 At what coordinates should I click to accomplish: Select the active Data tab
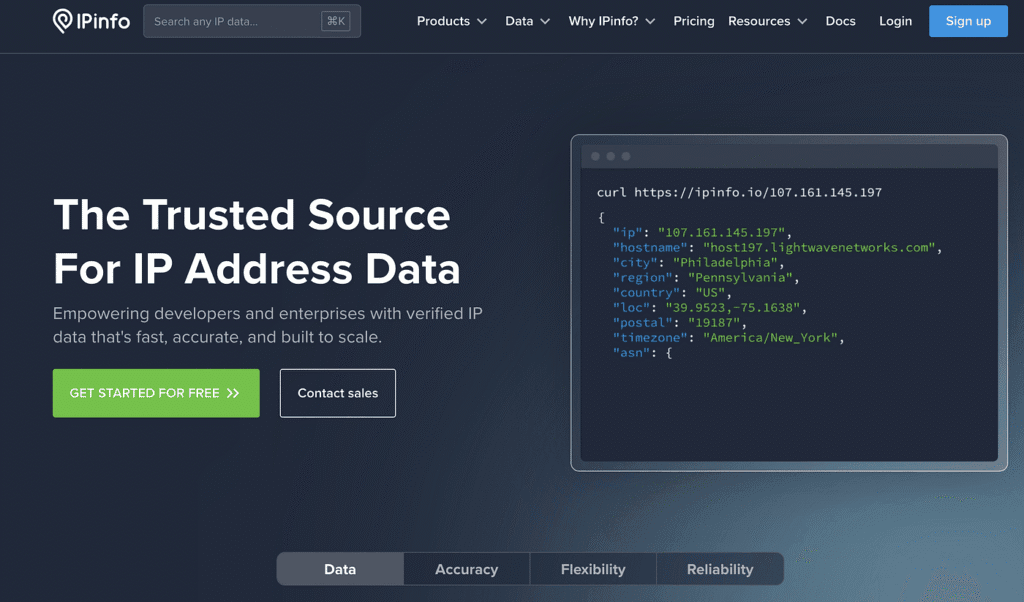click(x=340, y=569)
